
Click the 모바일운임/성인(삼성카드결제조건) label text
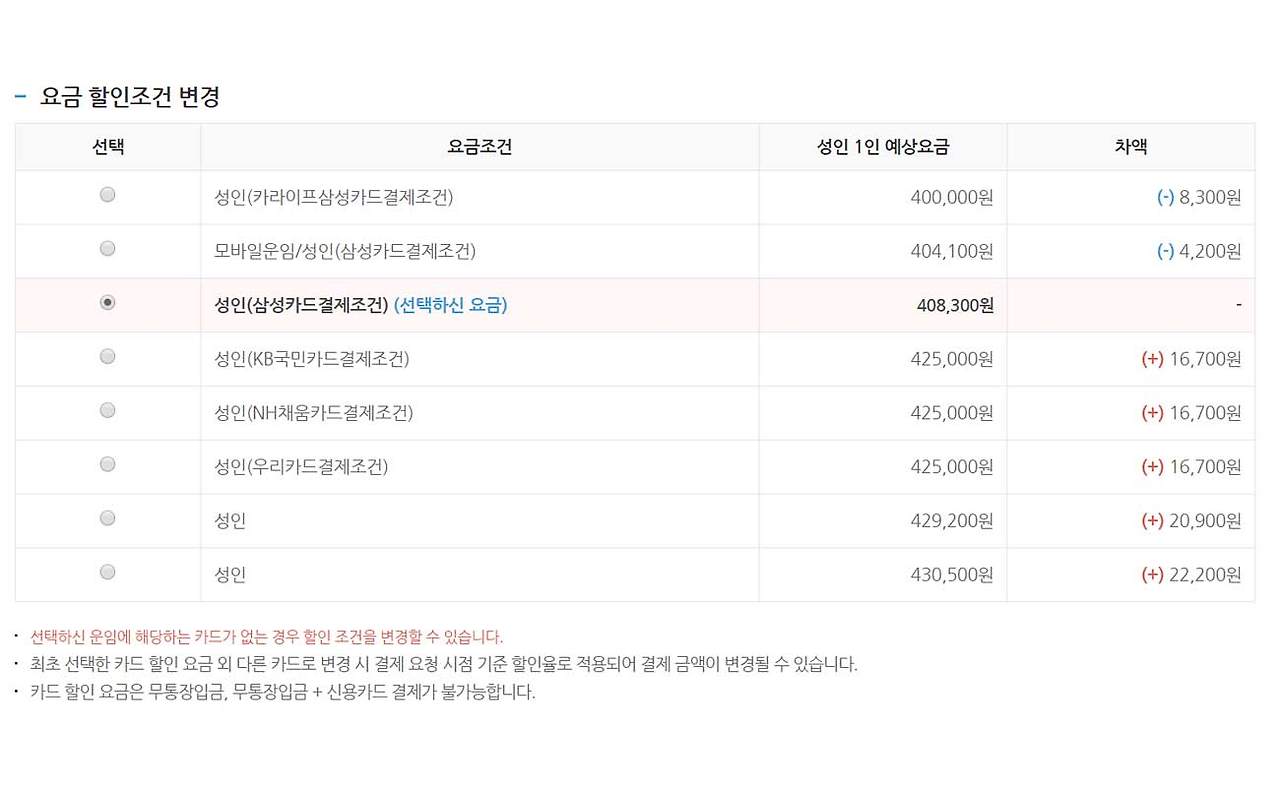pos(345,251)
